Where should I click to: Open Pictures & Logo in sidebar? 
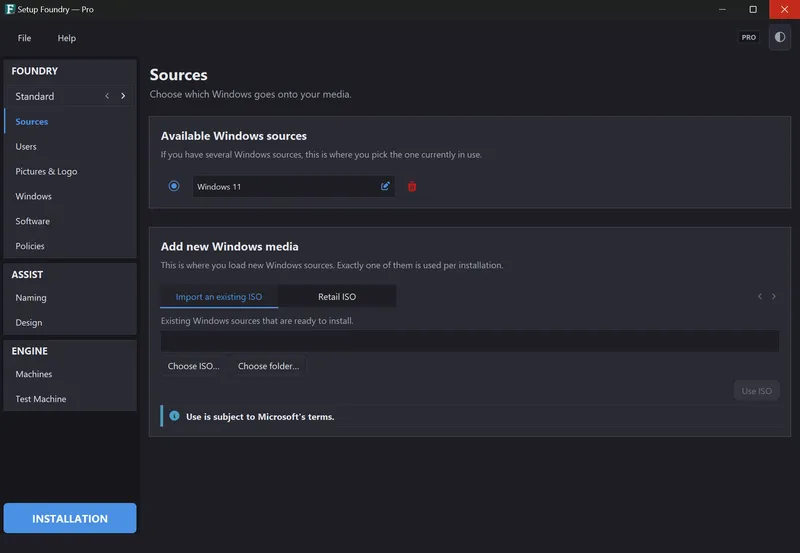70,171
